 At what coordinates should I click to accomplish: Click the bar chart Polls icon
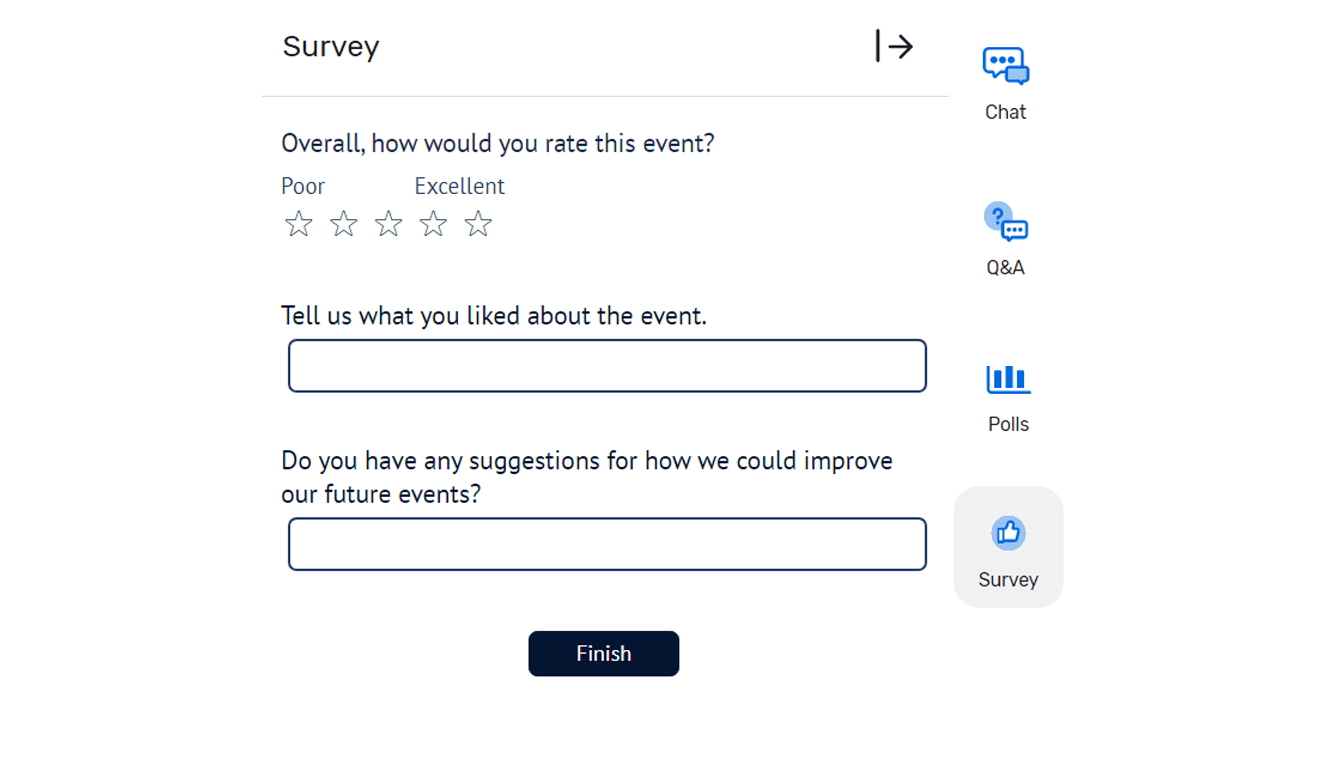(x=1008, y=379)
